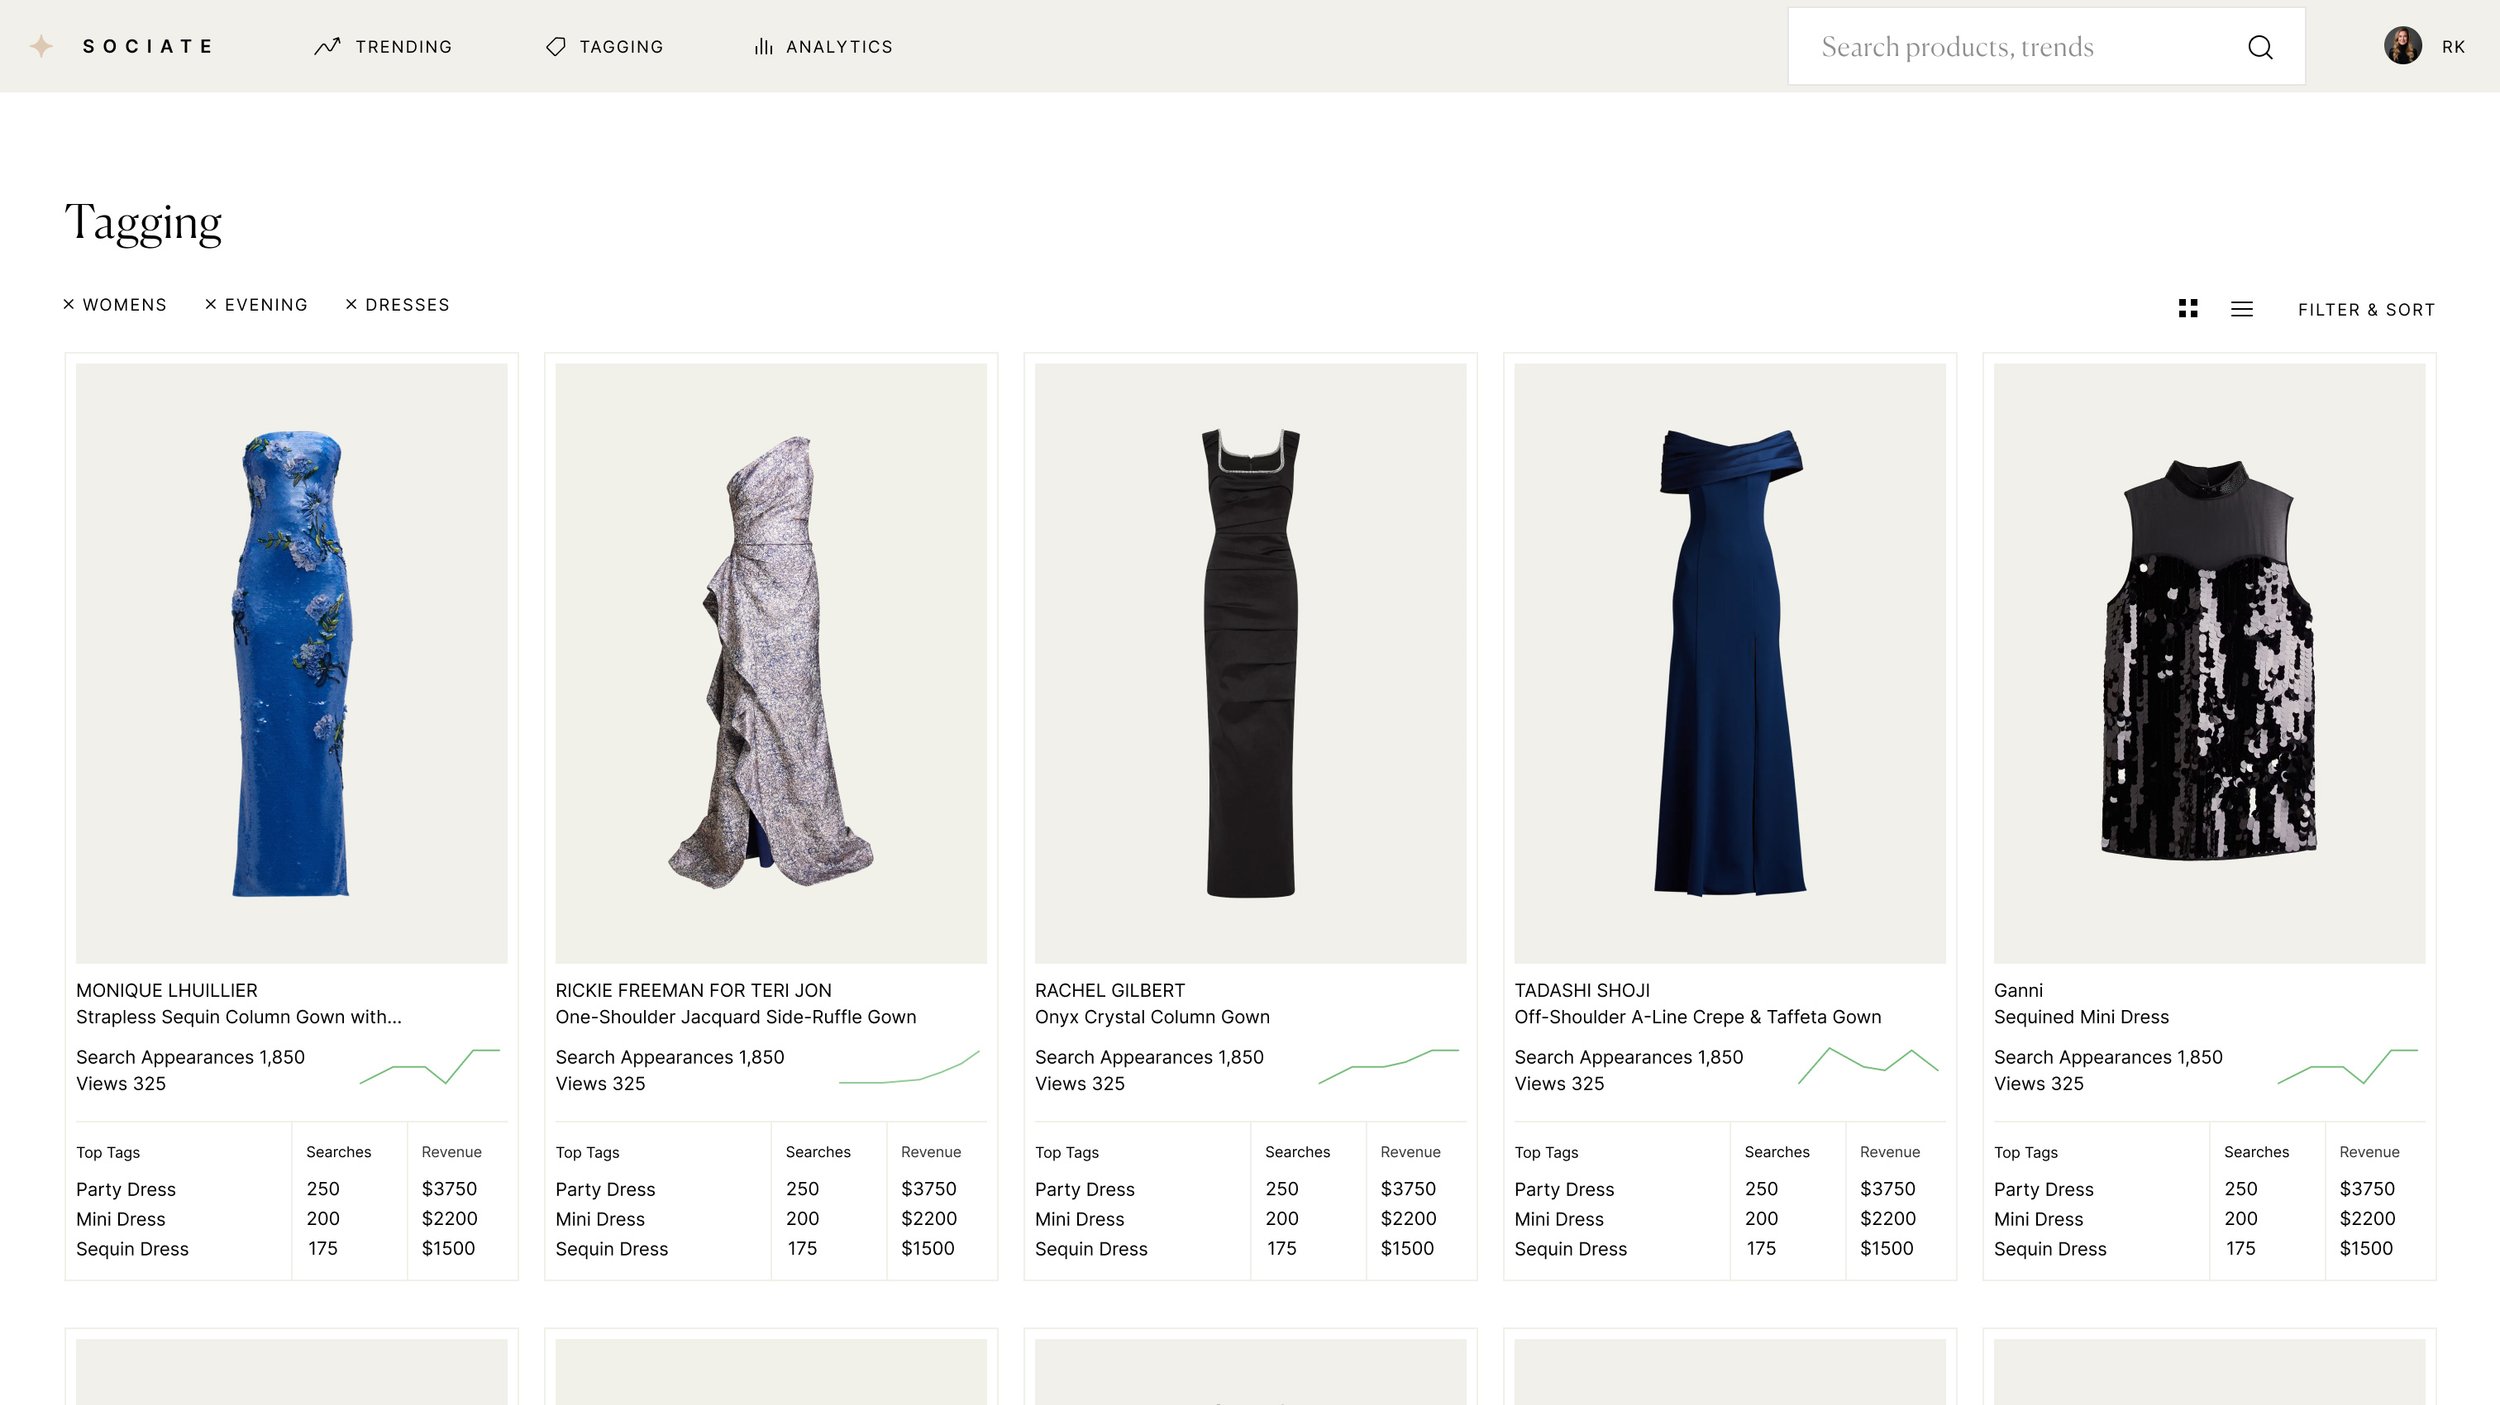This screenshot has height=1405, width=2500.
Task: Click the MONIQUE LHUILLIER brand name
Action: pyautogui.click(x=167, y=990)
